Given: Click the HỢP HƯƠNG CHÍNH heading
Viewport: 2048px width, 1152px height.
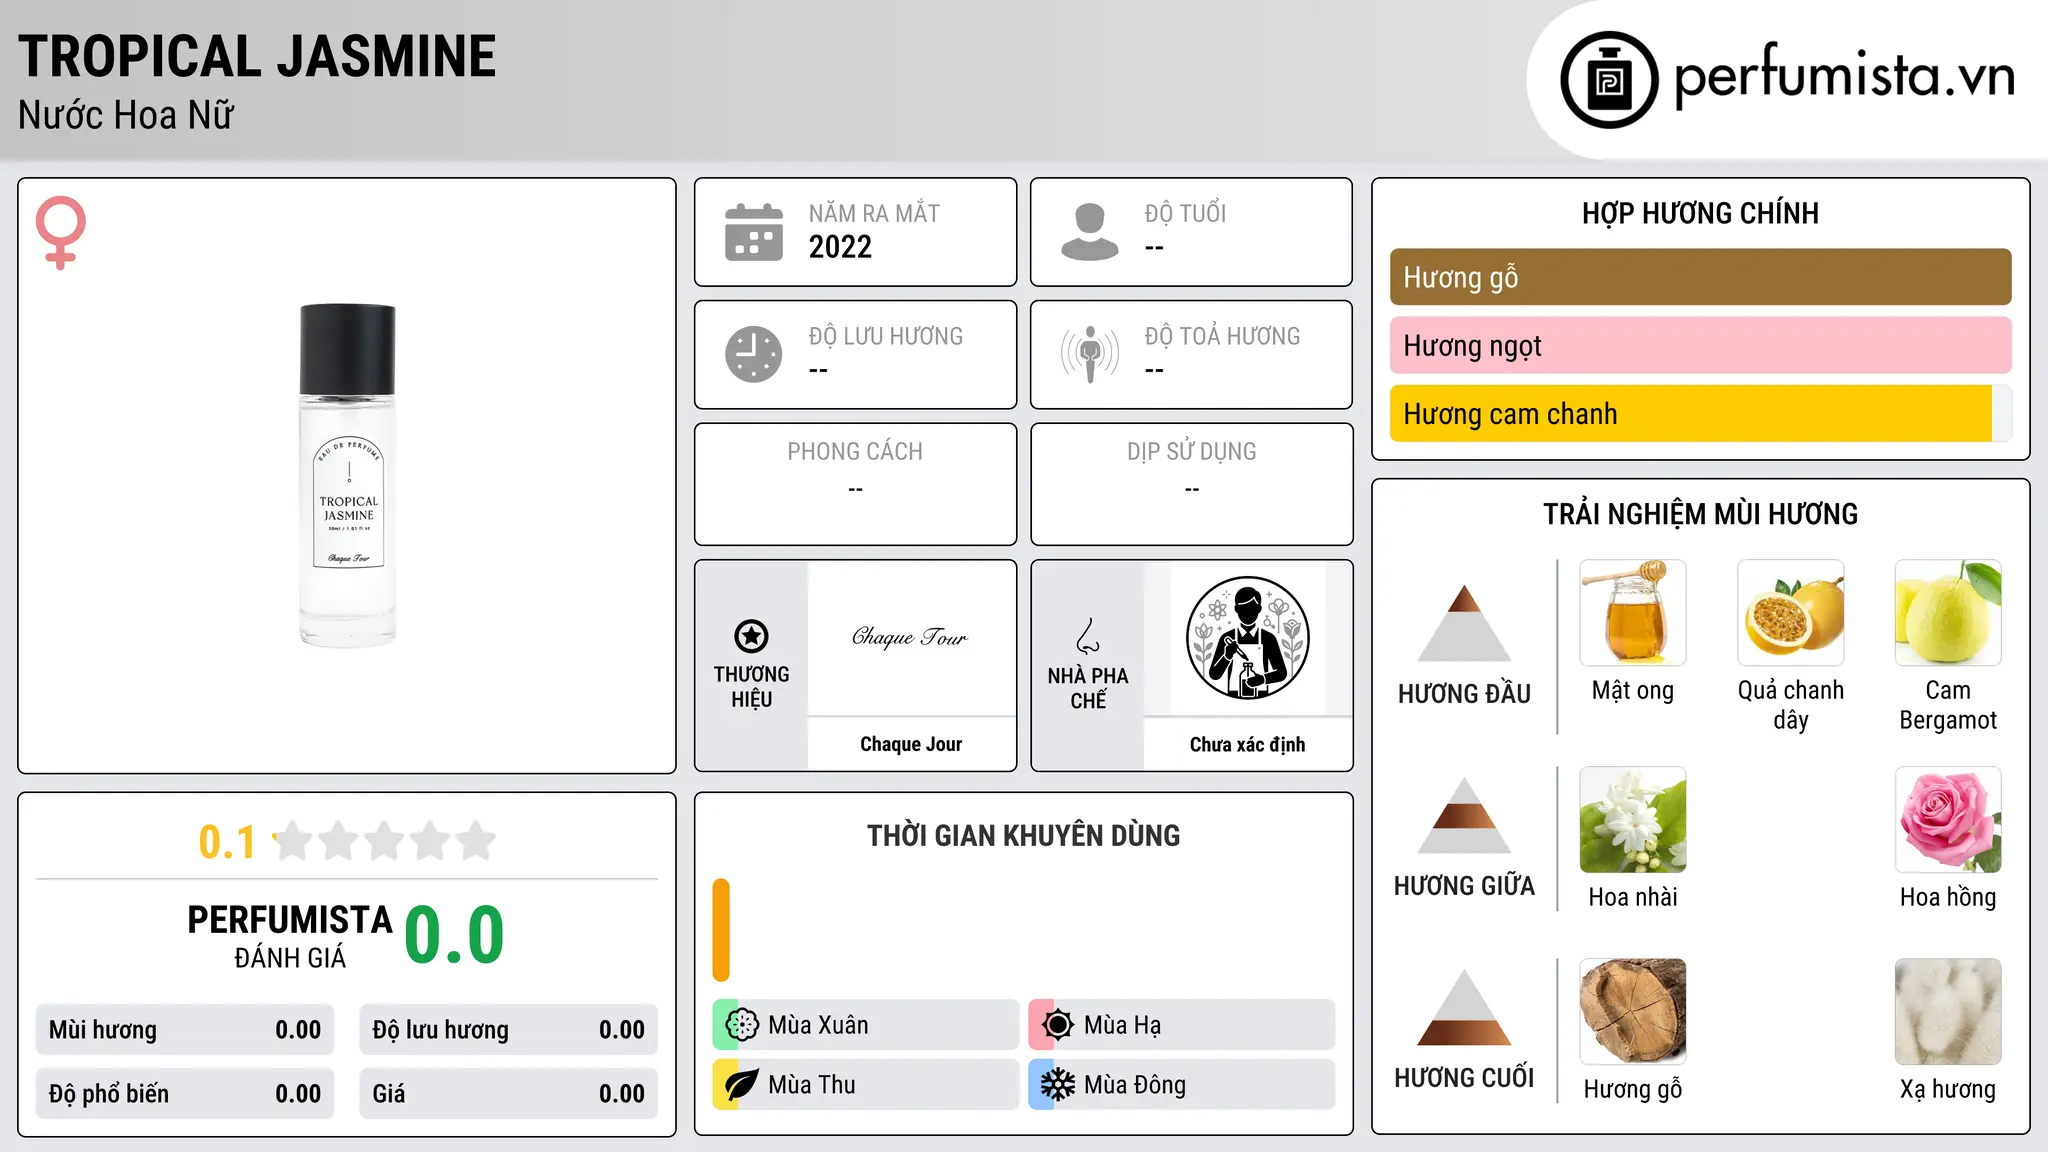Looking at the screenshot, I should point(1700,213).
